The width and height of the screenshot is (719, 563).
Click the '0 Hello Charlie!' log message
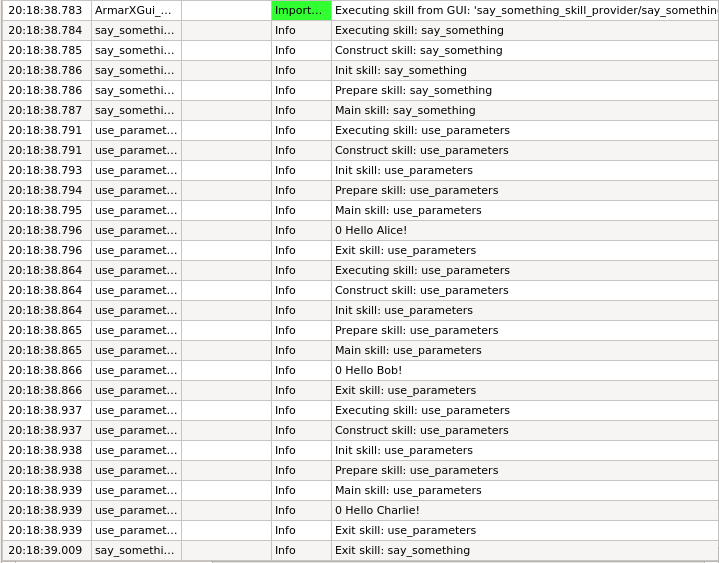[x=377, y=510]
